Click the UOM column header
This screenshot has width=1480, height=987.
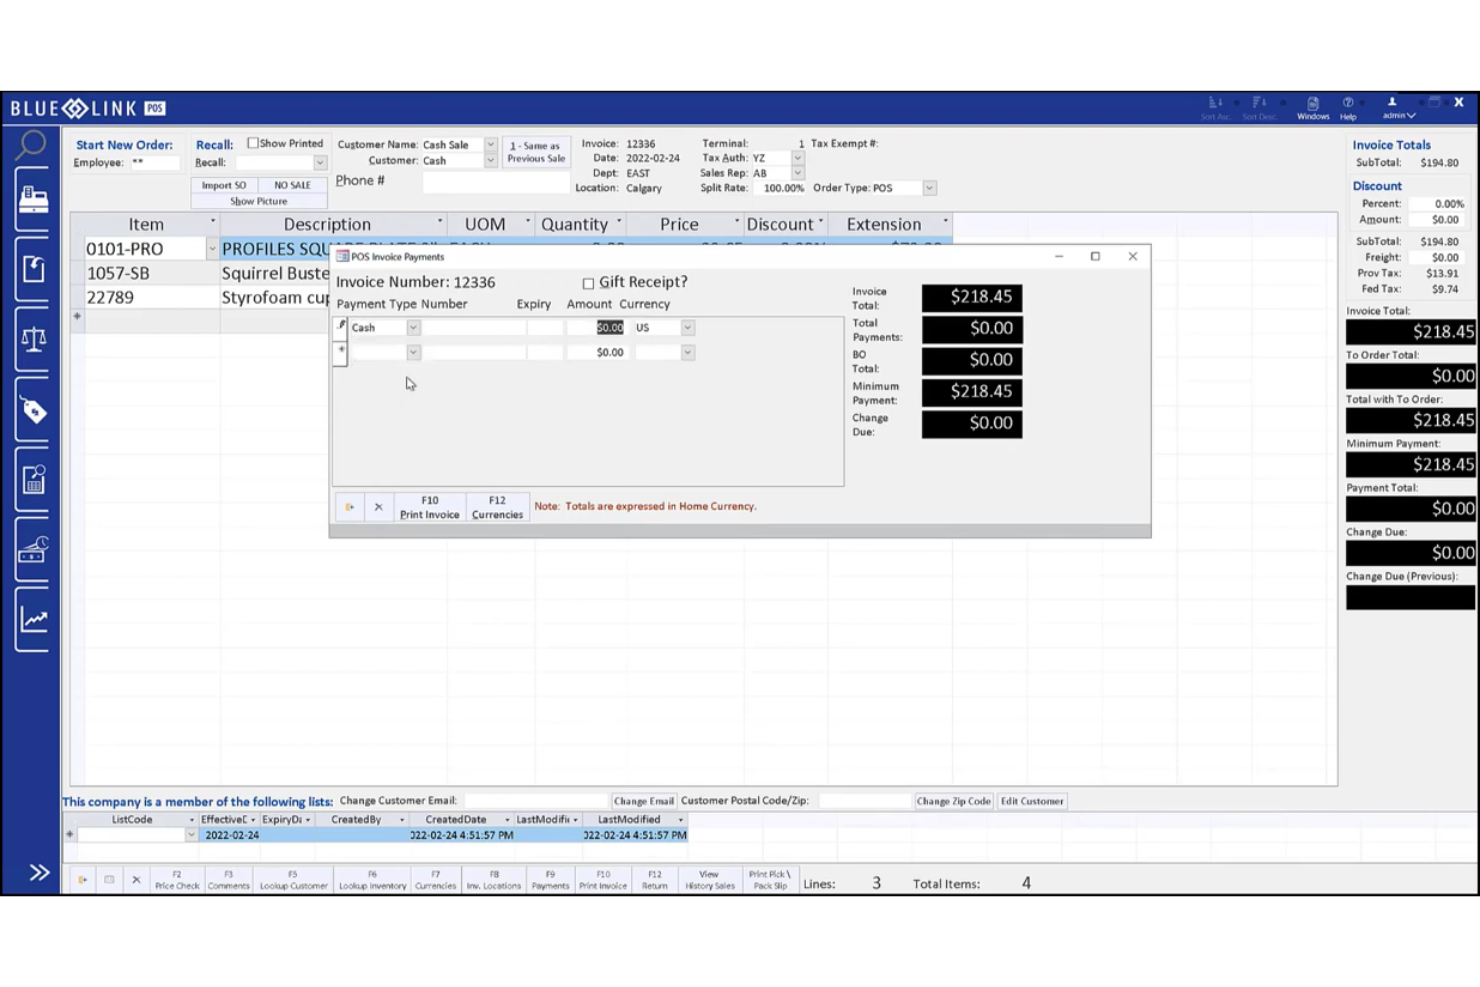[x=491, y=225]
